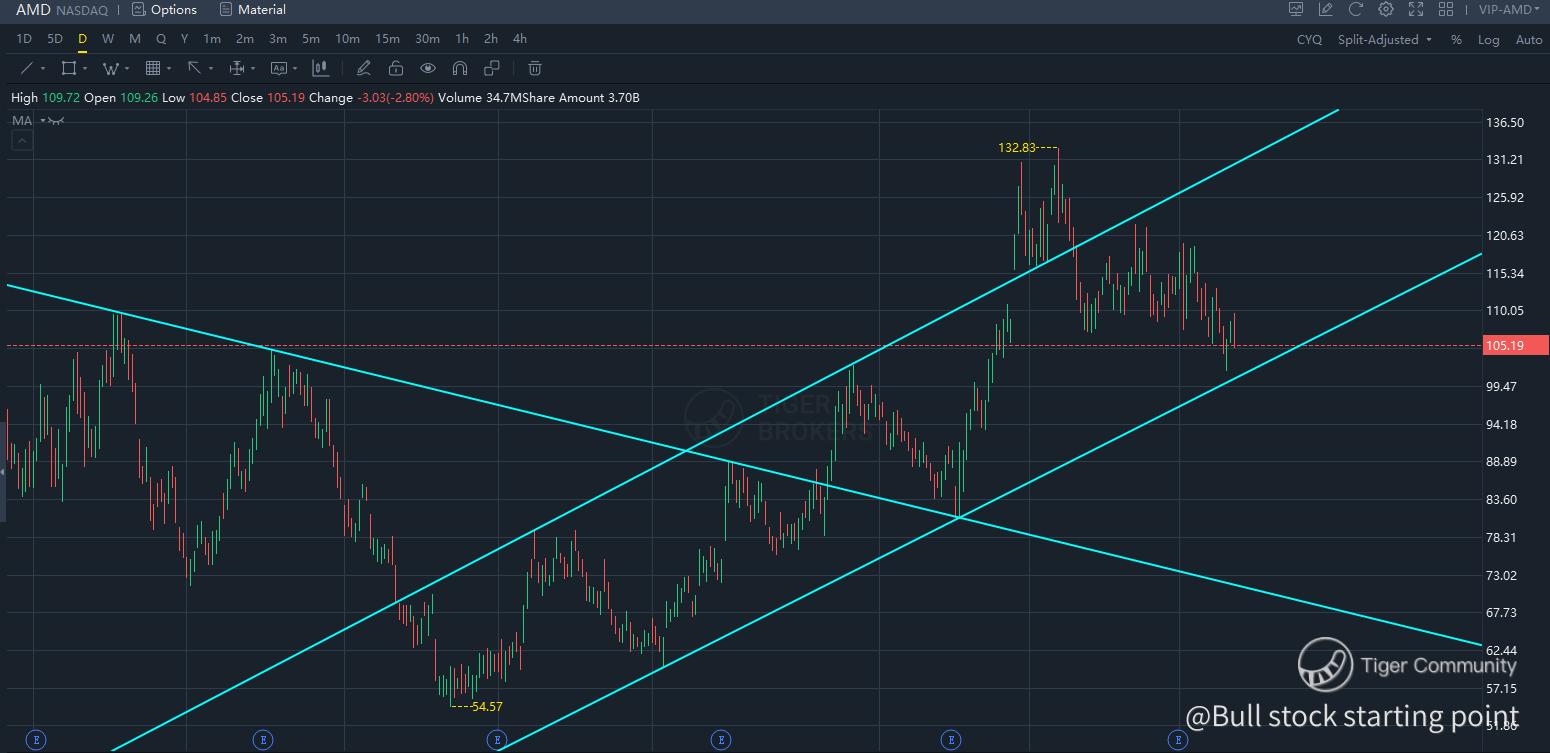Viewport: 1550px width, 753px height.
Task: Delete all drawings with trash icon
Action: (535, 68)
